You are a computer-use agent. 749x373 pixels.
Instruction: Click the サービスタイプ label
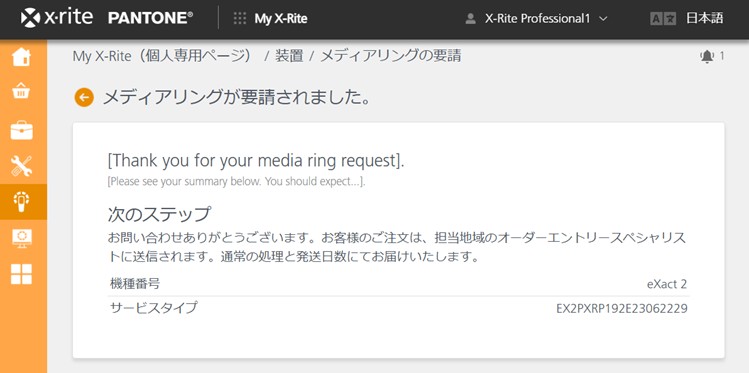coord(153,308)
